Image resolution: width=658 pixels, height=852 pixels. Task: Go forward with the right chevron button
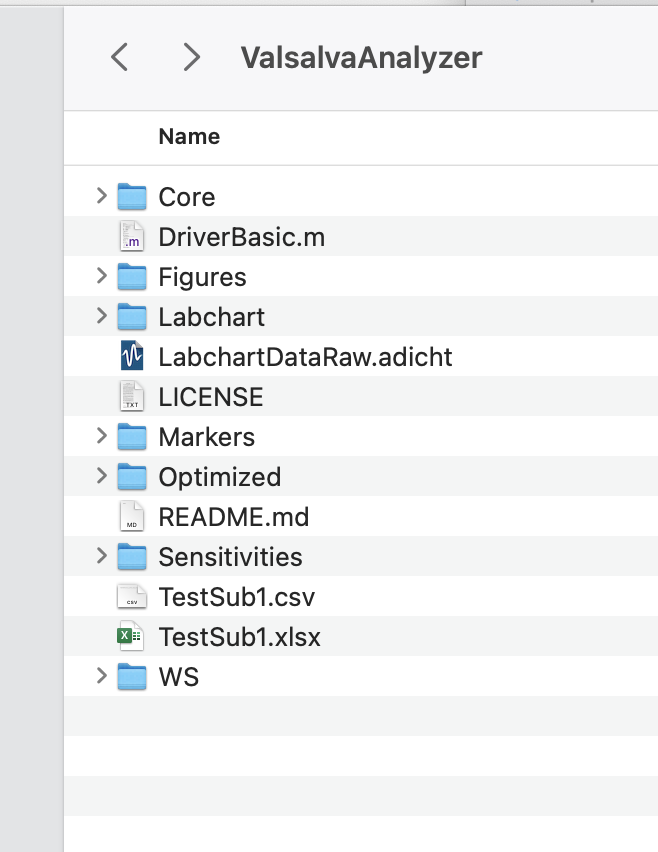point(191,57)
